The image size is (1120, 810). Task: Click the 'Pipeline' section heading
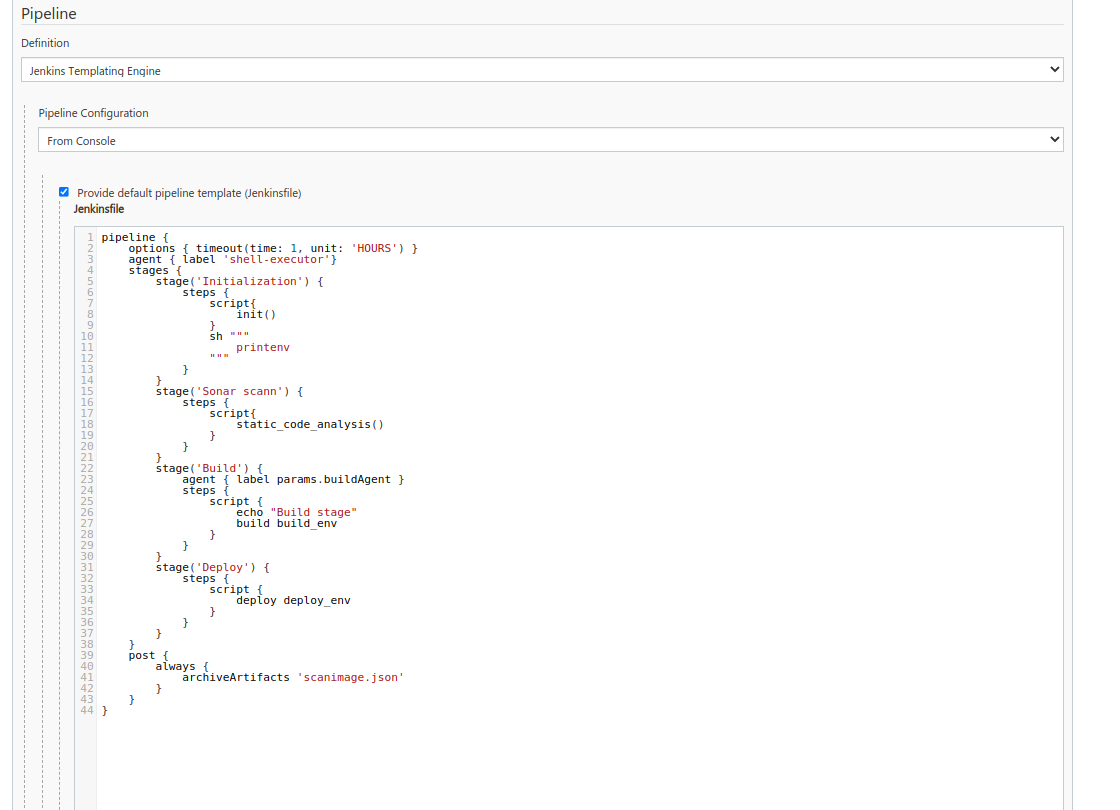click(48, 13)
